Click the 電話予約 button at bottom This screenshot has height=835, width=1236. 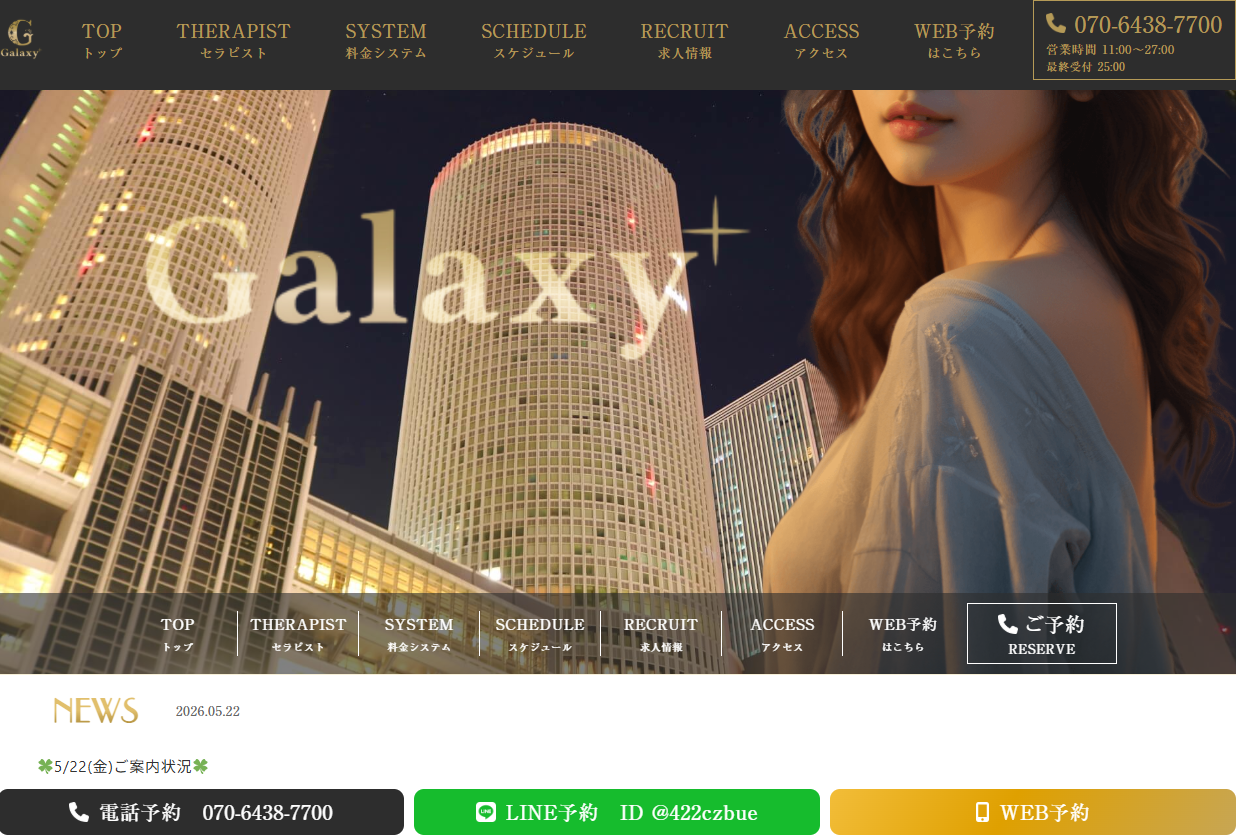(x=202, y=812)
